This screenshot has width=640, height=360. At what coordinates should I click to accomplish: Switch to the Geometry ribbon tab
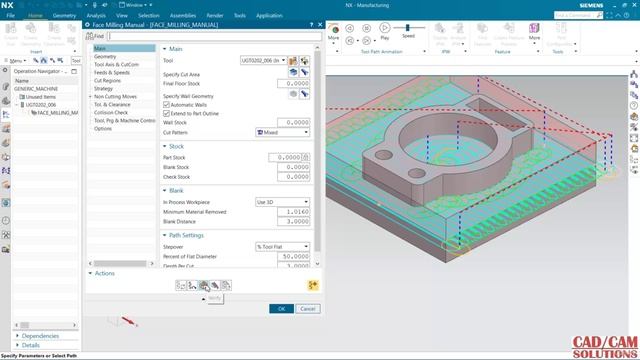coord(64,16)
